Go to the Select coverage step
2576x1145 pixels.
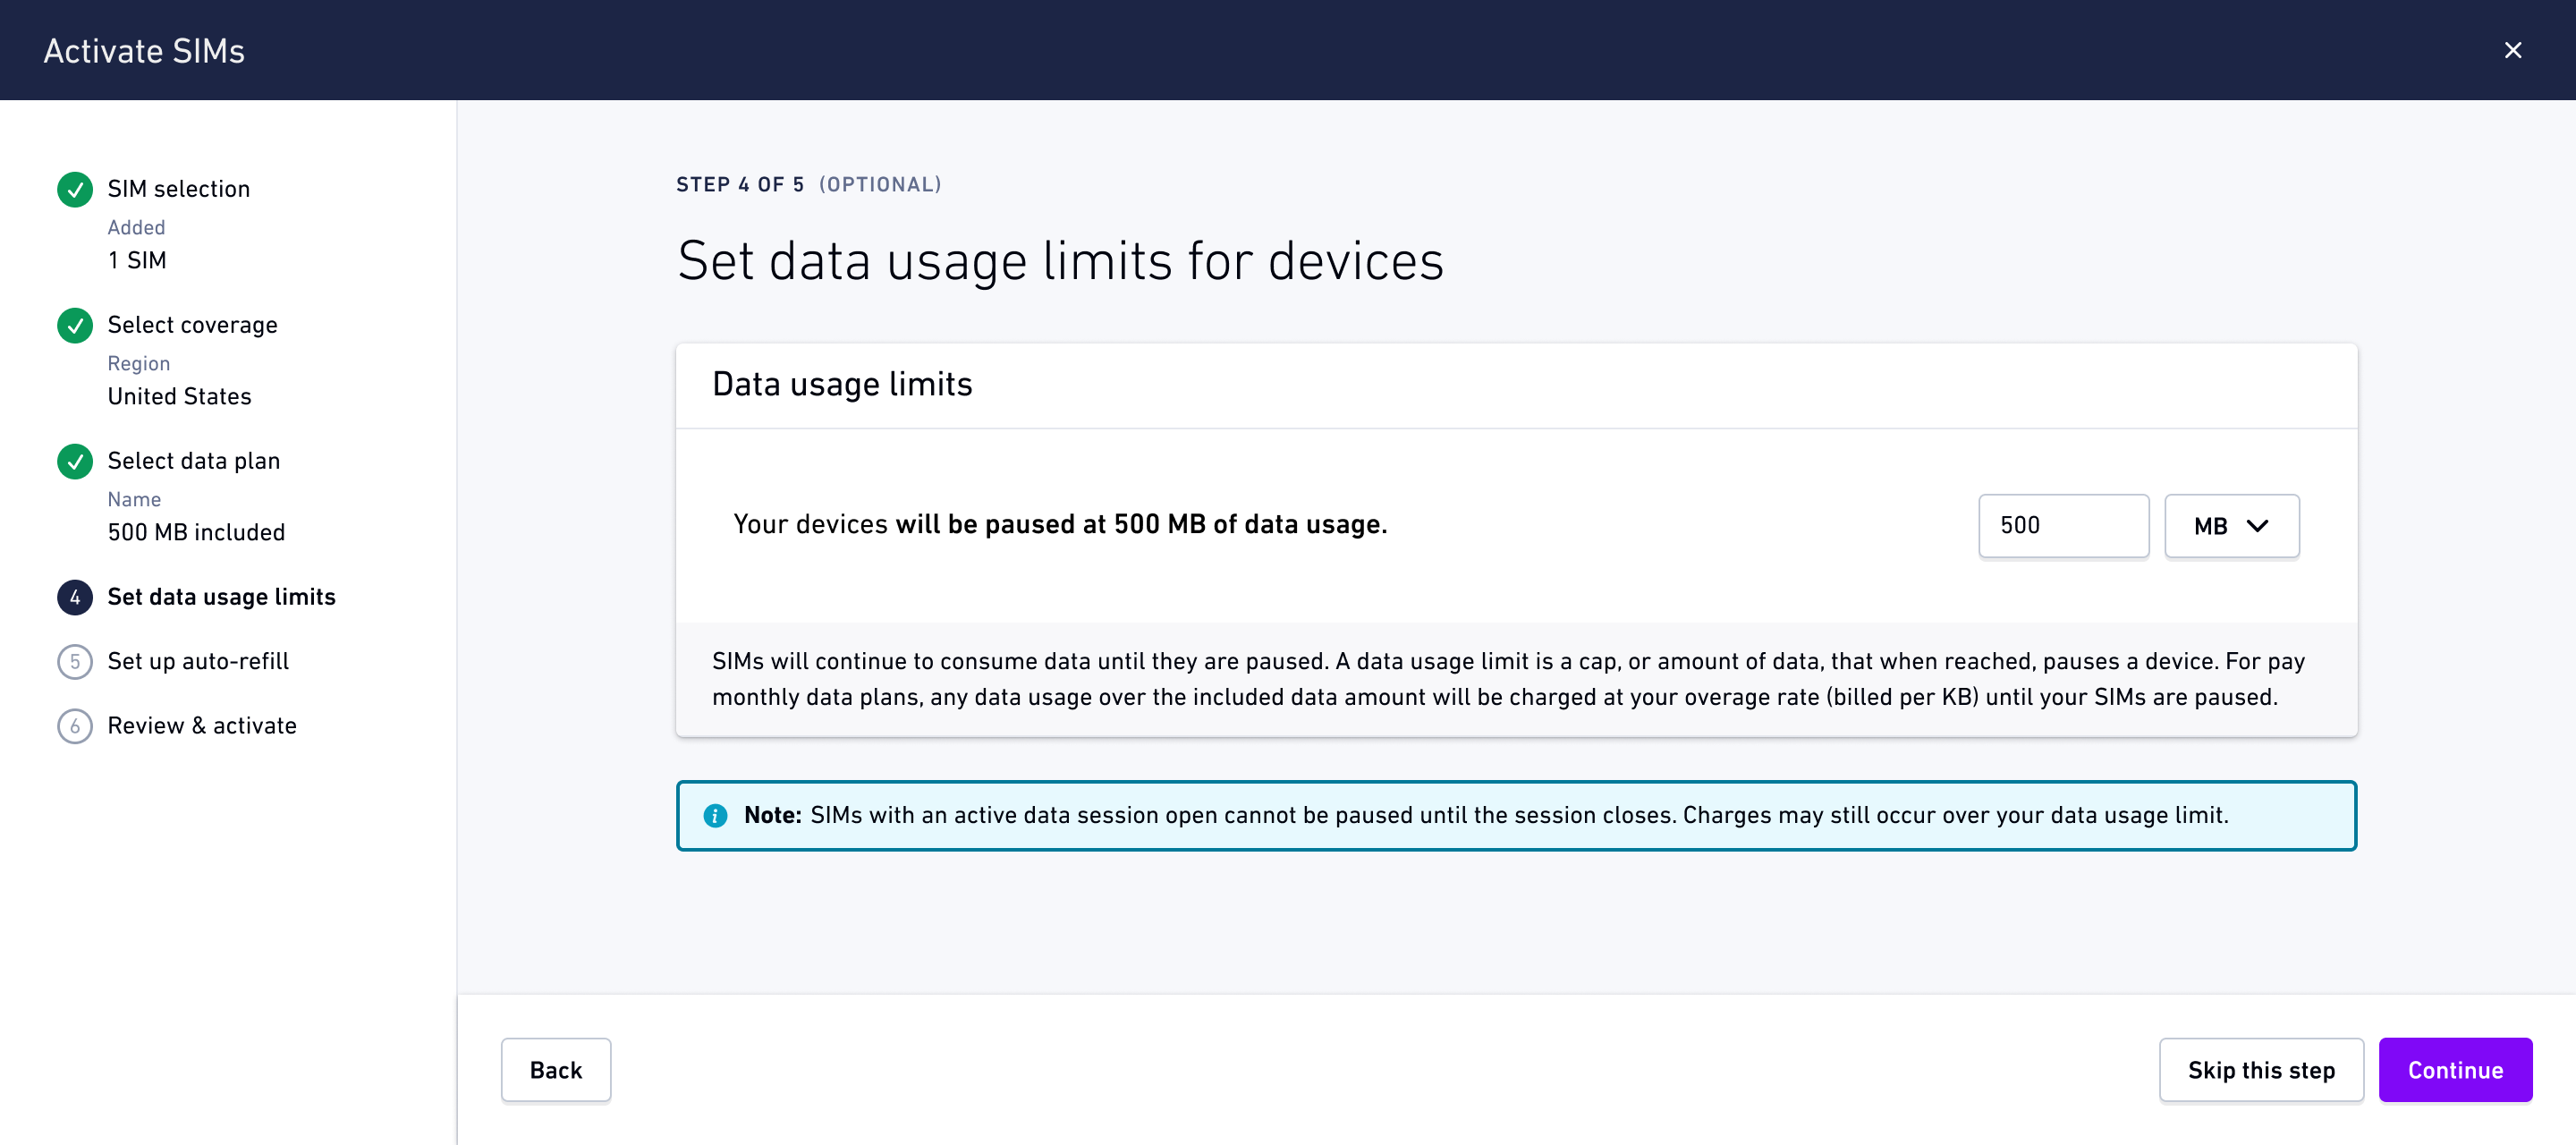pos(192,325)
